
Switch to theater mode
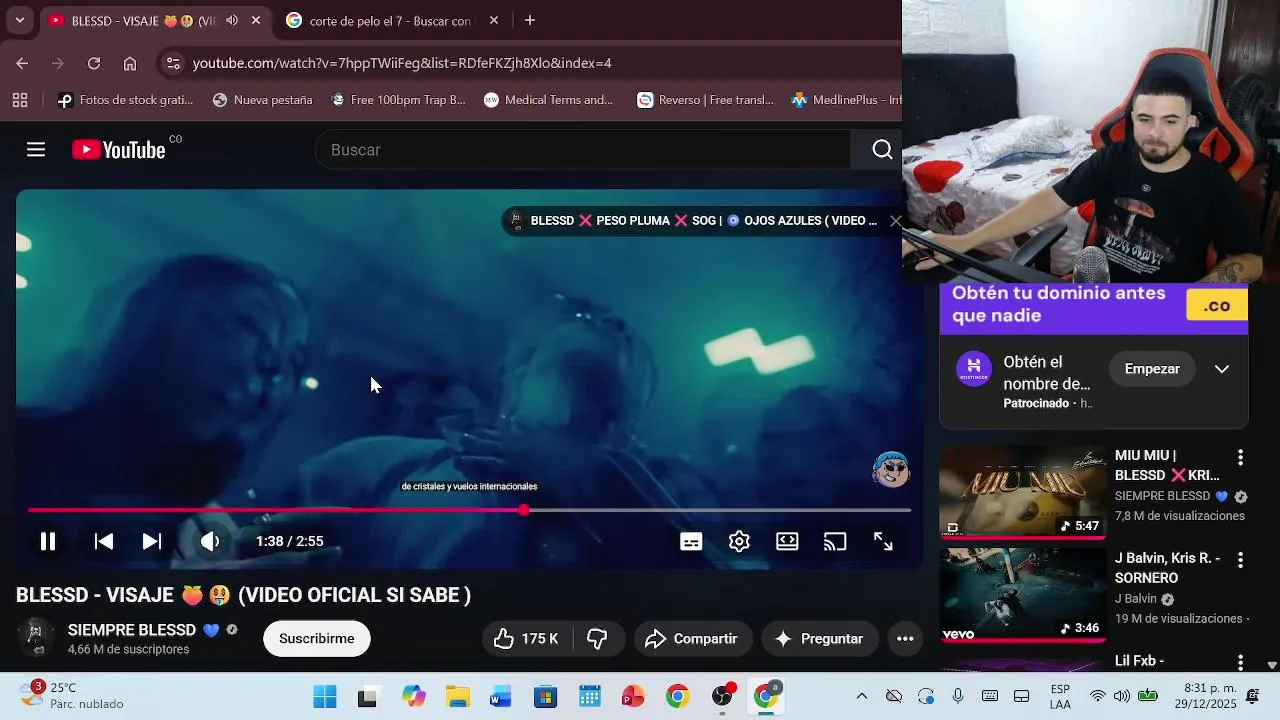(787, 541)
